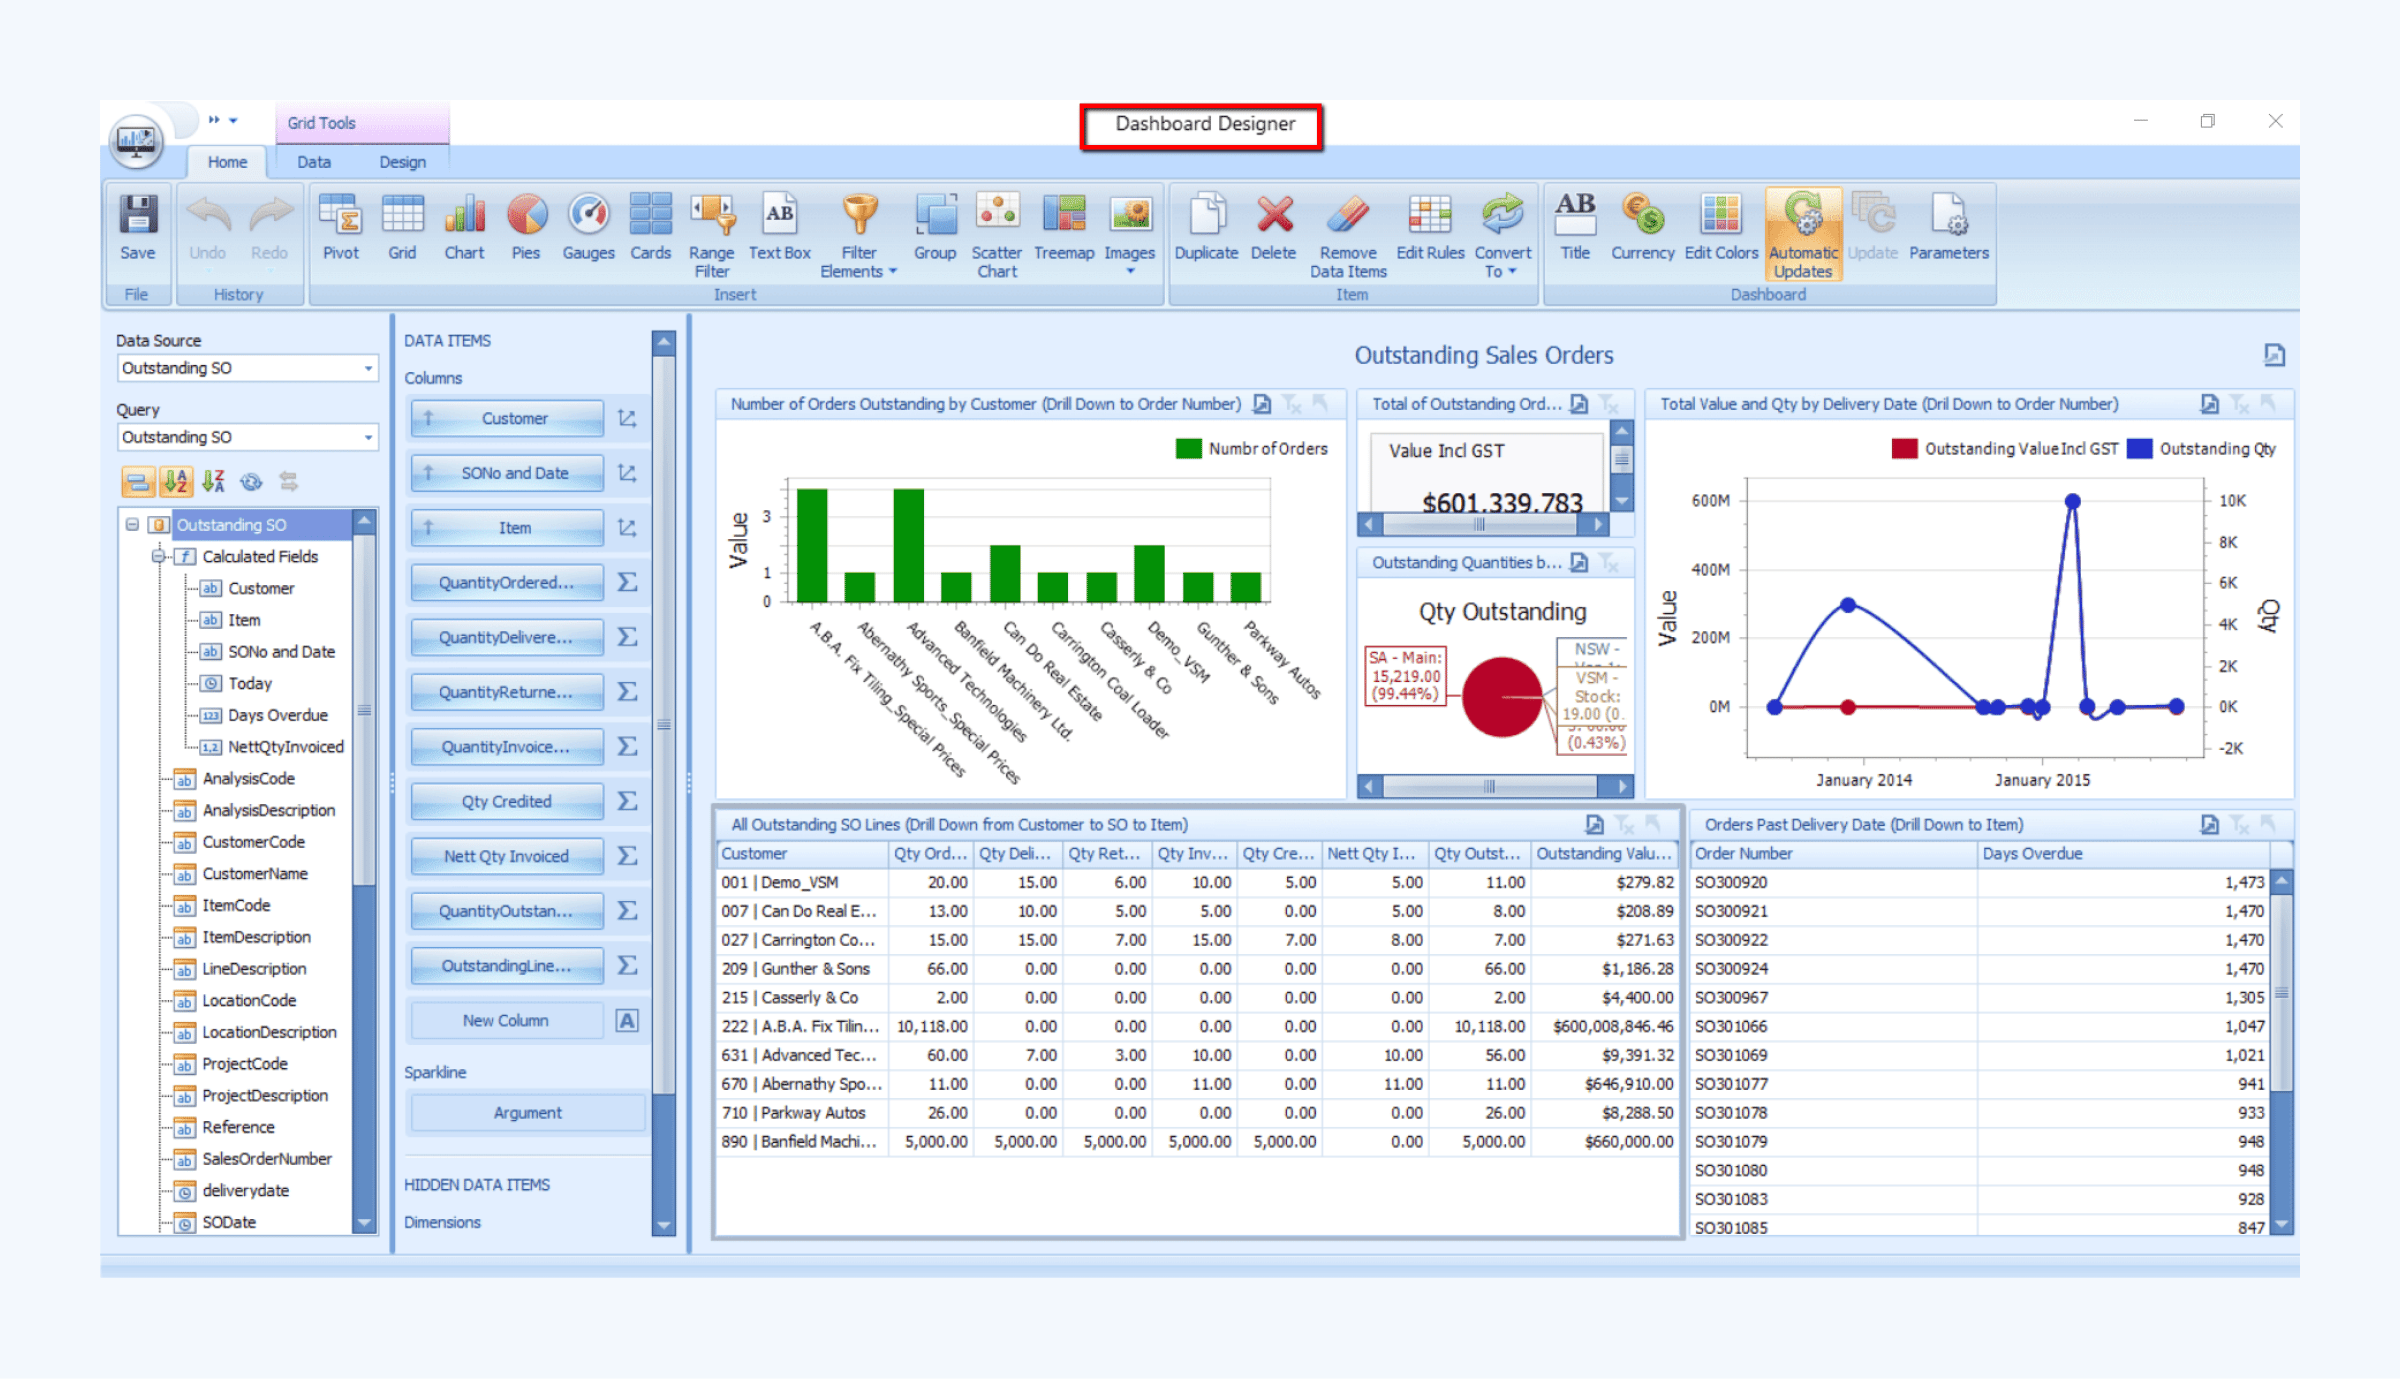Open Customer column options icon
Image resolution: width=2400 pixels, height=1379 pixels.
(627, 418)
